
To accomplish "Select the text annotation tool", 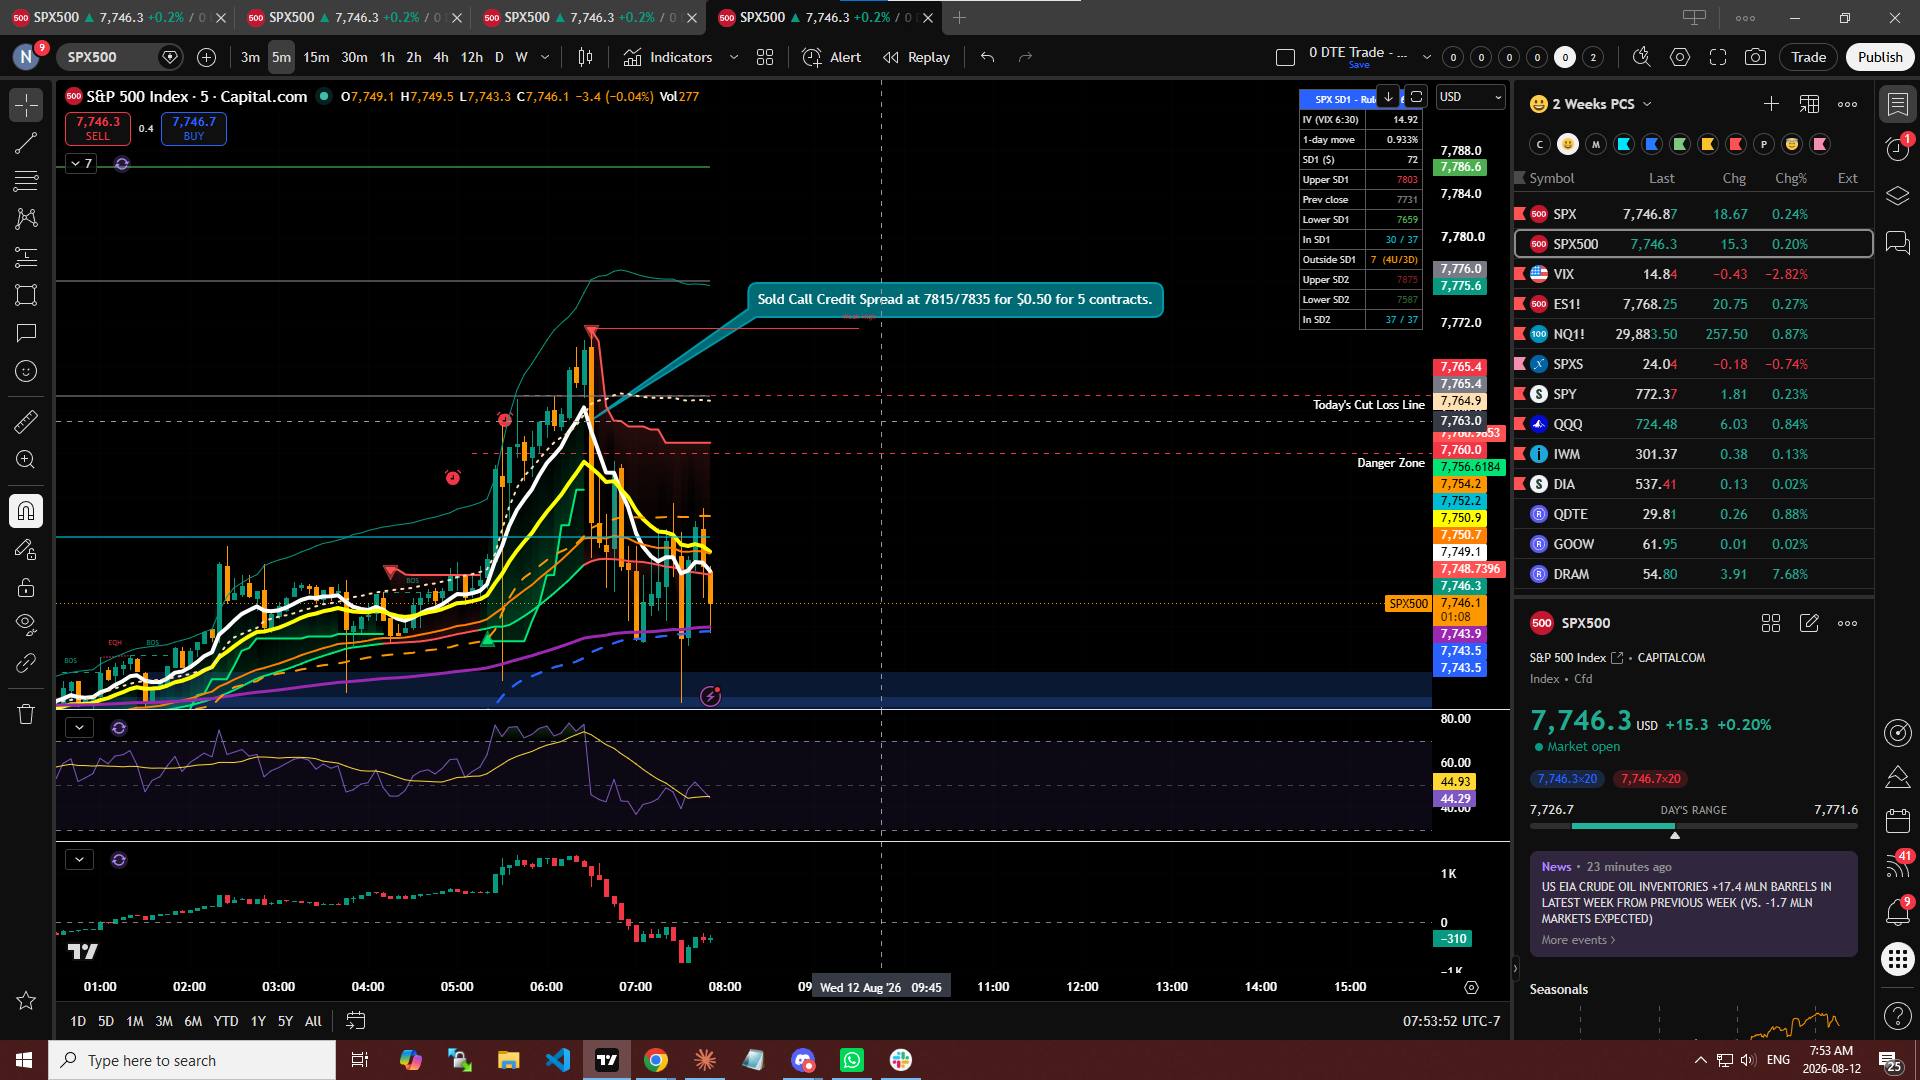I will coord(26,333).
